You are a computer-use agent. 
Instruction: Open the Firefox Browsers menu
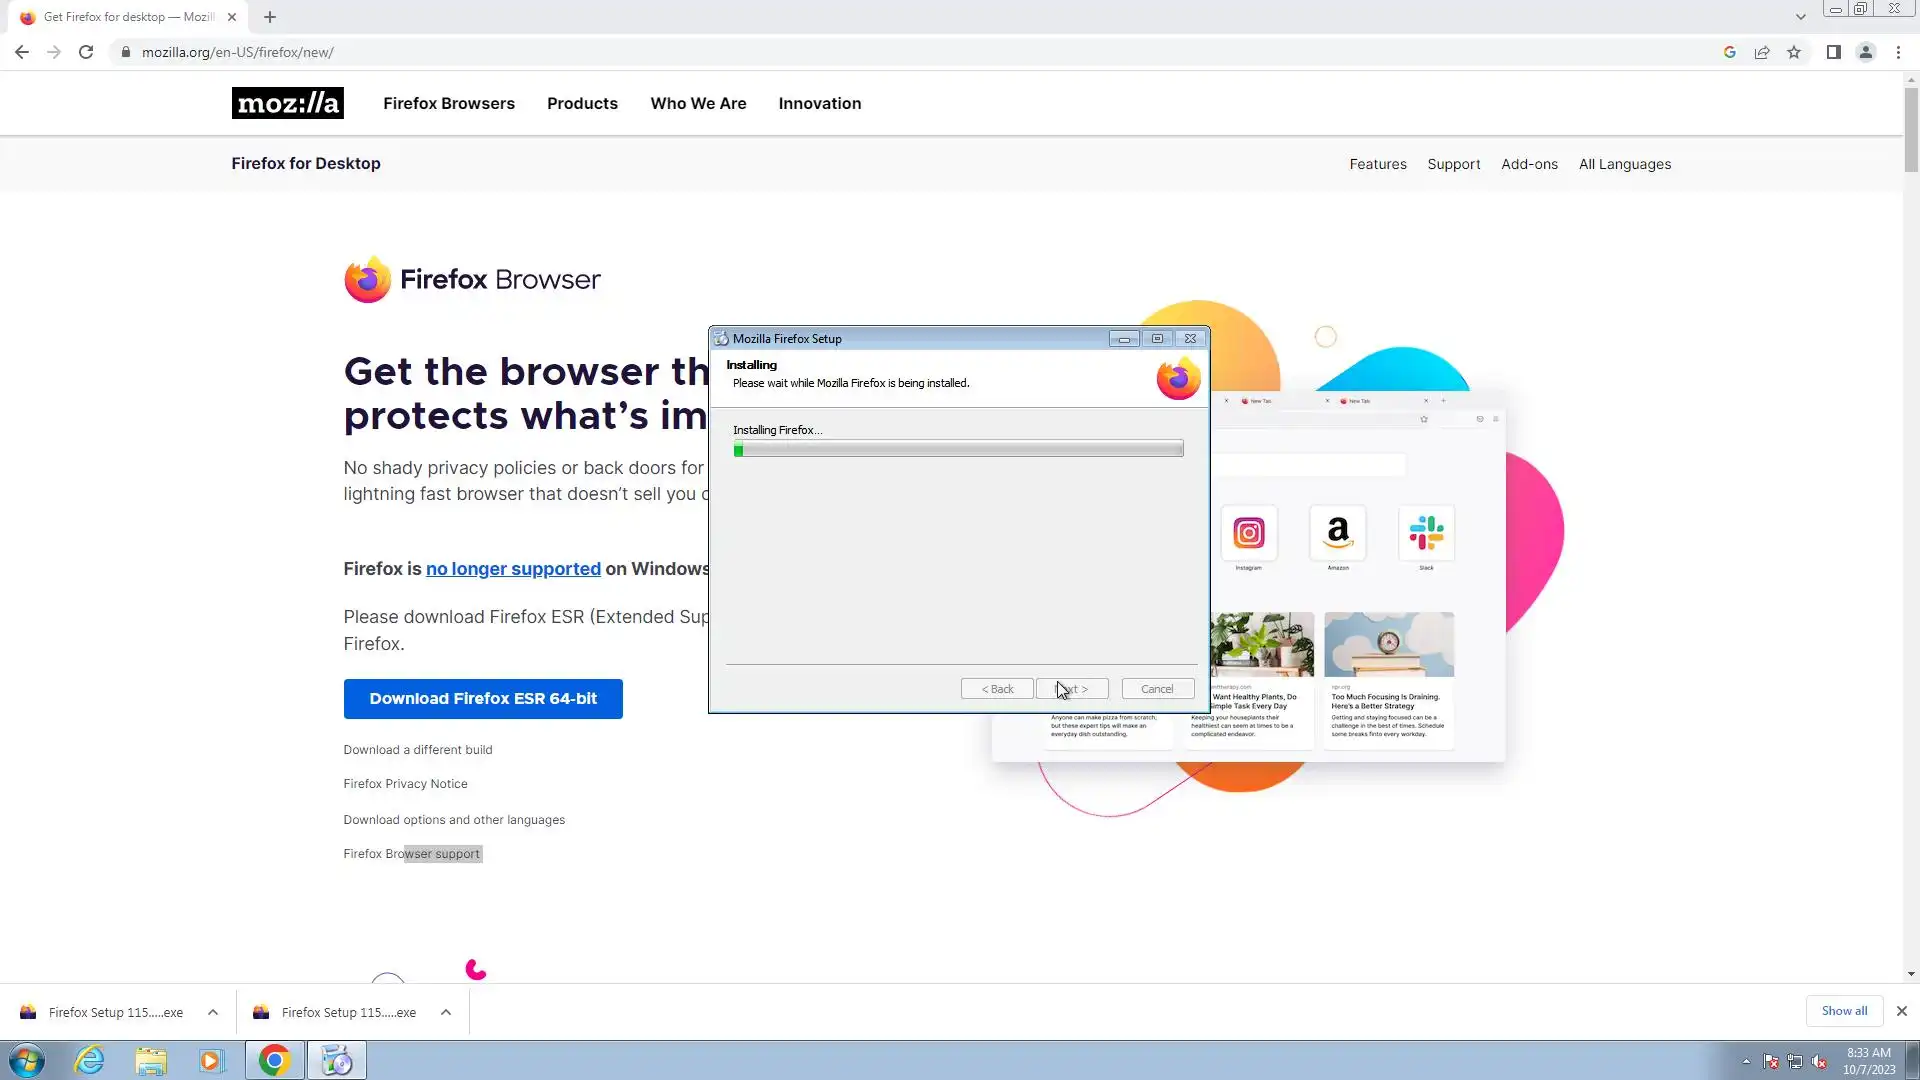(449, 103)
